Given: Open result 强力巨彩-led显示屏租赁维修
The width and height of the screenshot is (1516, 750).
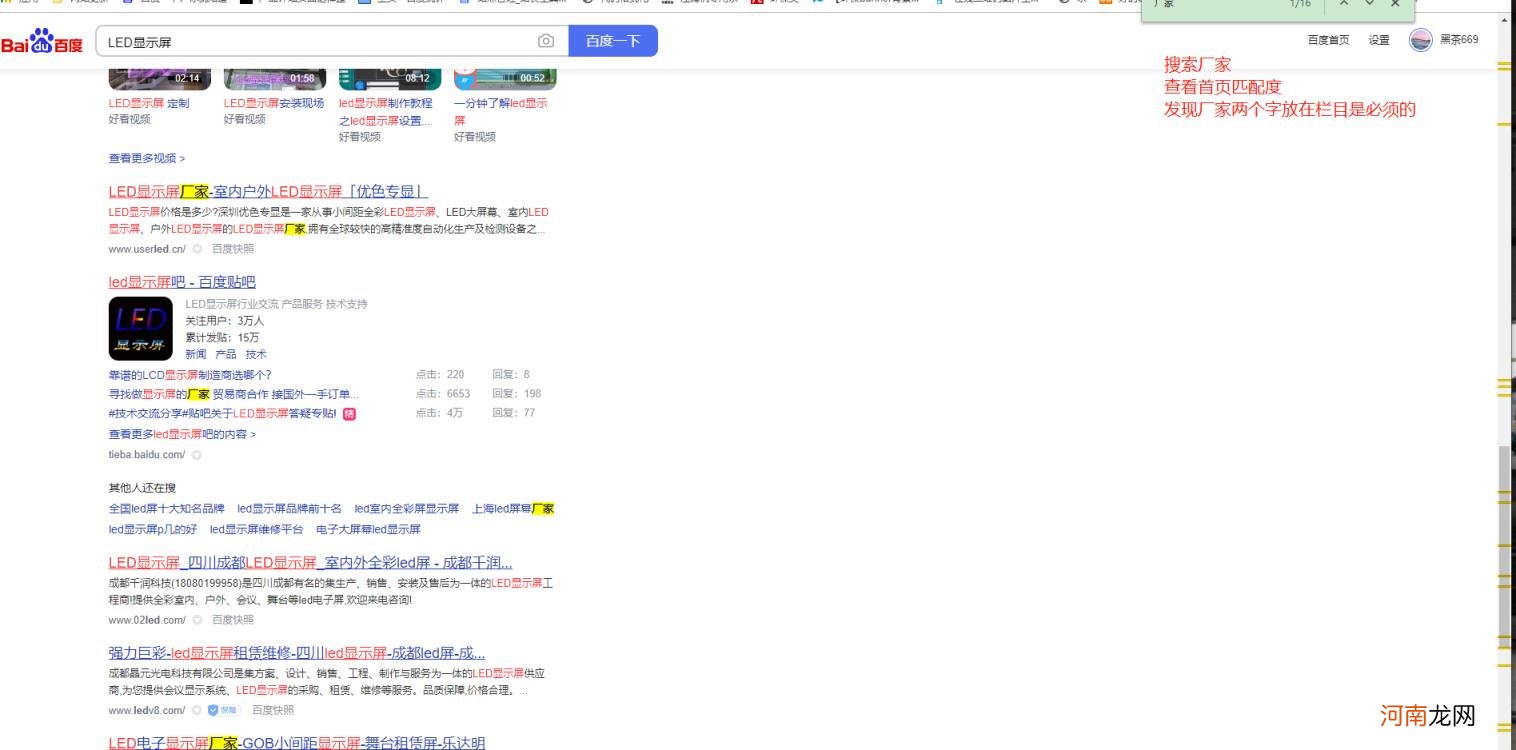Looking at the screenshot, I should pyautogui.click(x=297, y=653).
